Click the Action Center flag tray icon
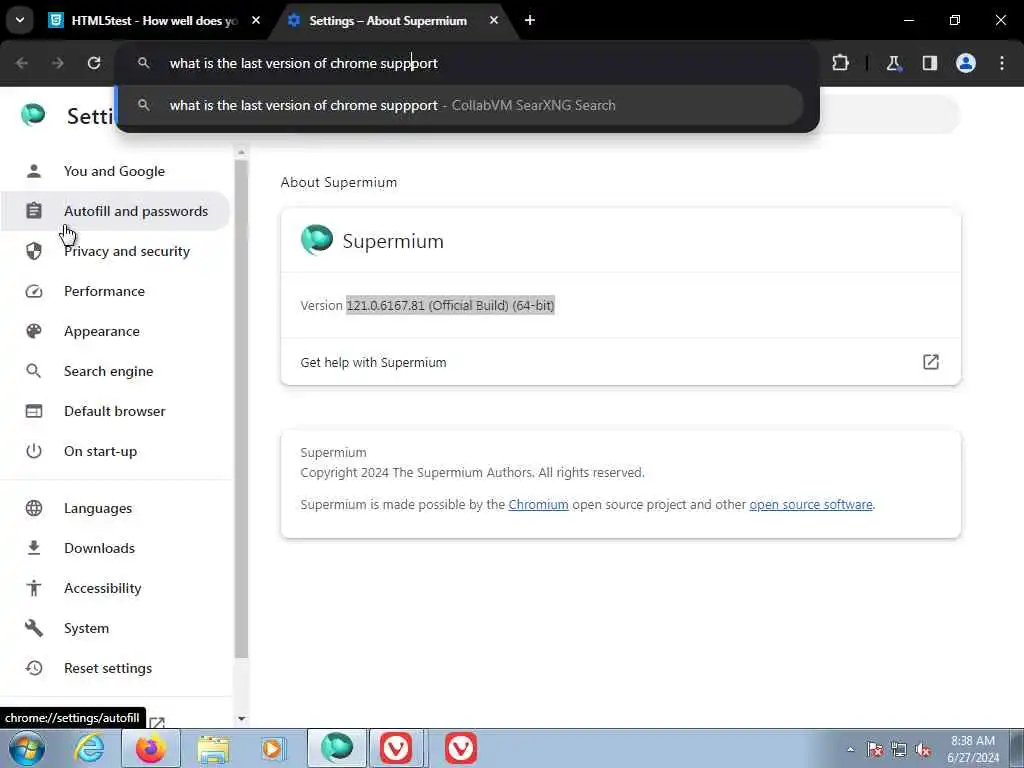This screenshot has width=1024, height=768. click(x=875, y=749)
